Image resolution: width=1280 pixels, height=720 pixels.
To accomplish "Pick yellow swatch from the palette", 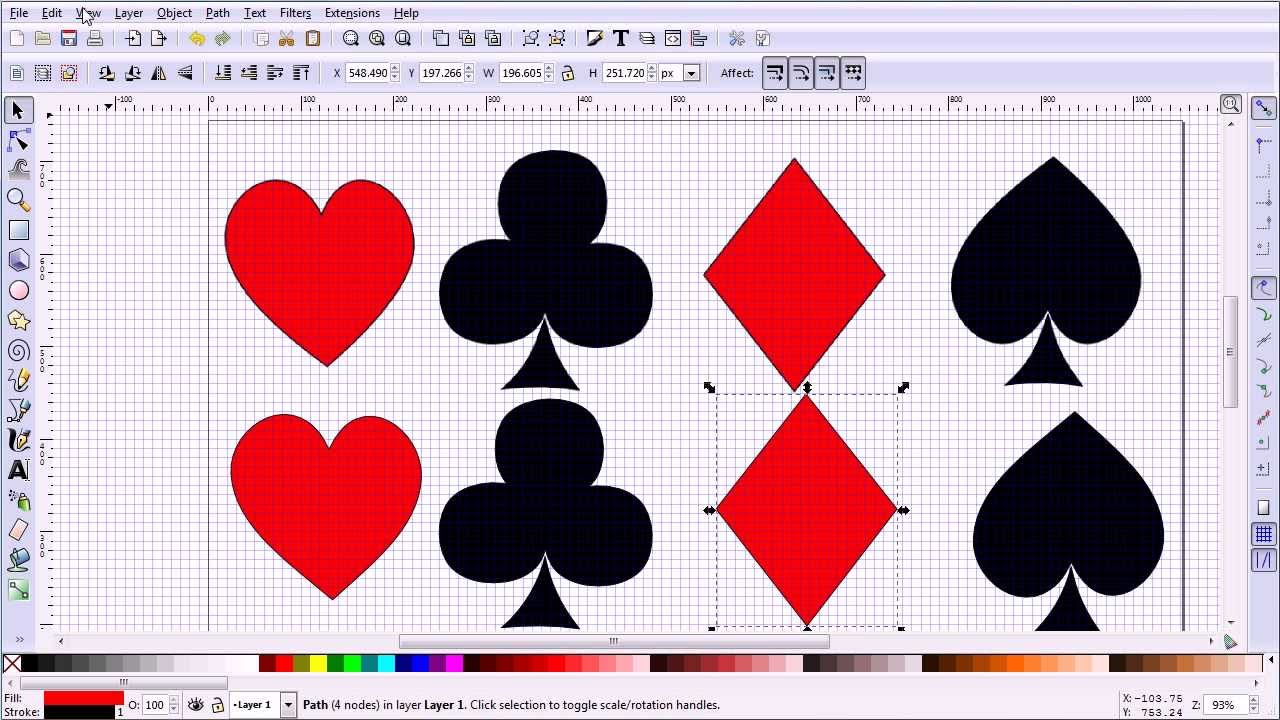I will click(318, 663).
